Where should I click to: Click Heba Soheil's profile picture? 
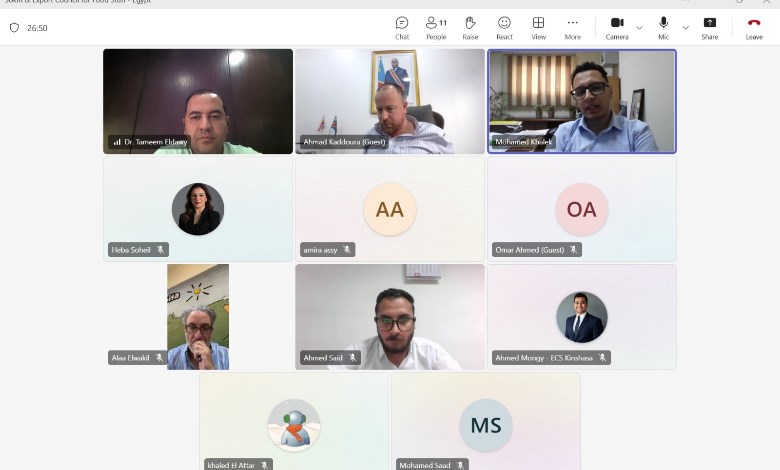click(198, 209)
